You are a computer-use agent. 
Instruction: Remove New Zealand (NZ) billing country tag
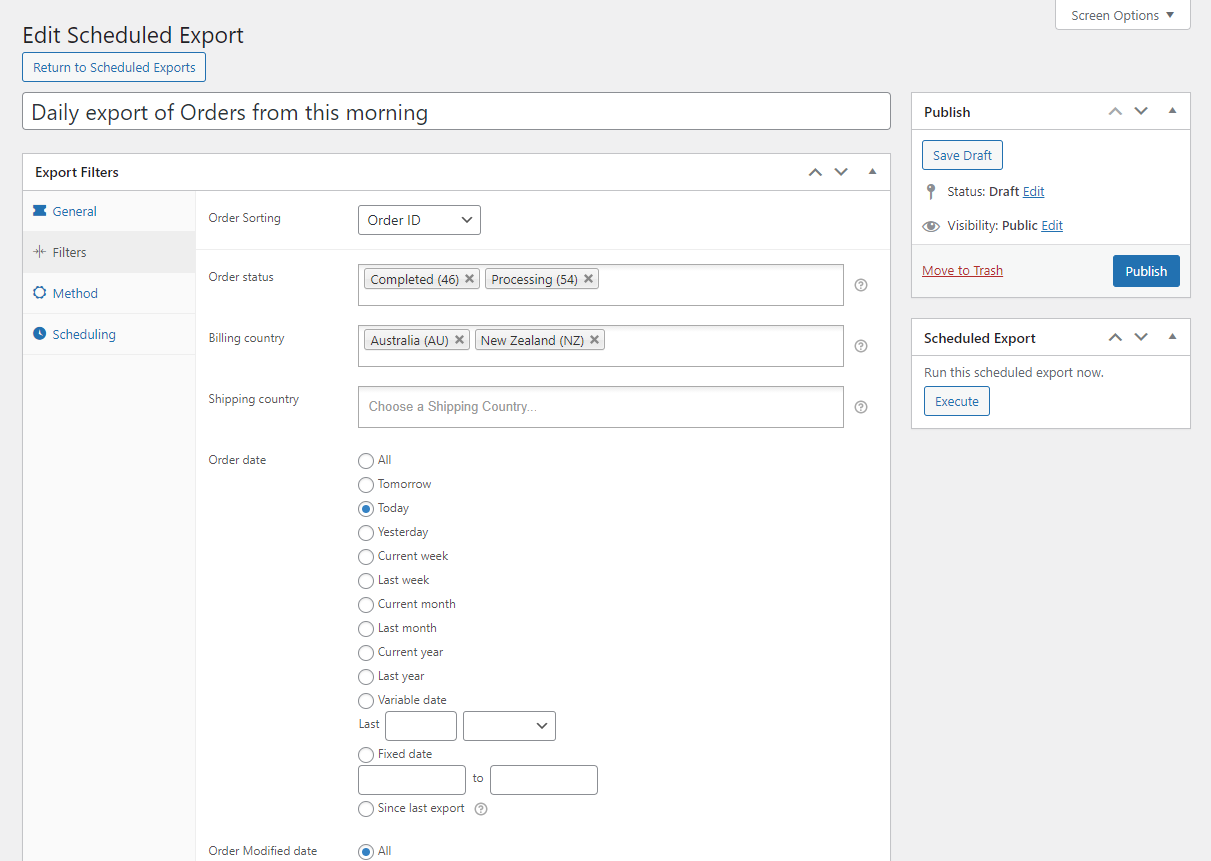(594, 340)
